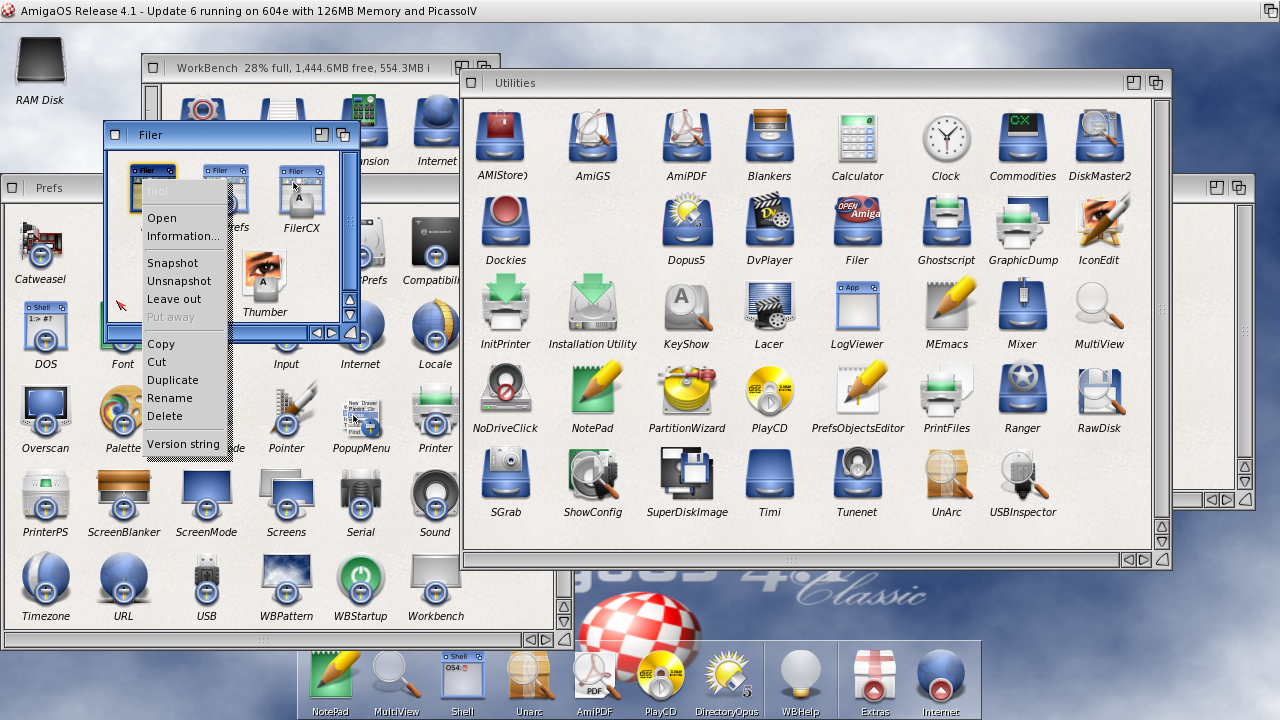This screenshot has height=720, width=1280.
Task: Select the SuperDiskImage floppy icon
Action: 687,473
